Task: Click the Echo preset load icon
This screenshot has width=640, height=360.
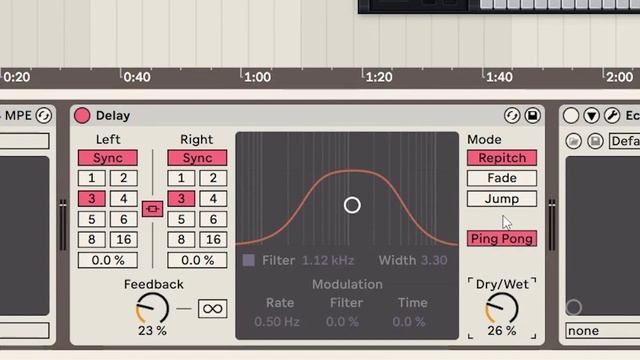Action: tap(573, 141)
